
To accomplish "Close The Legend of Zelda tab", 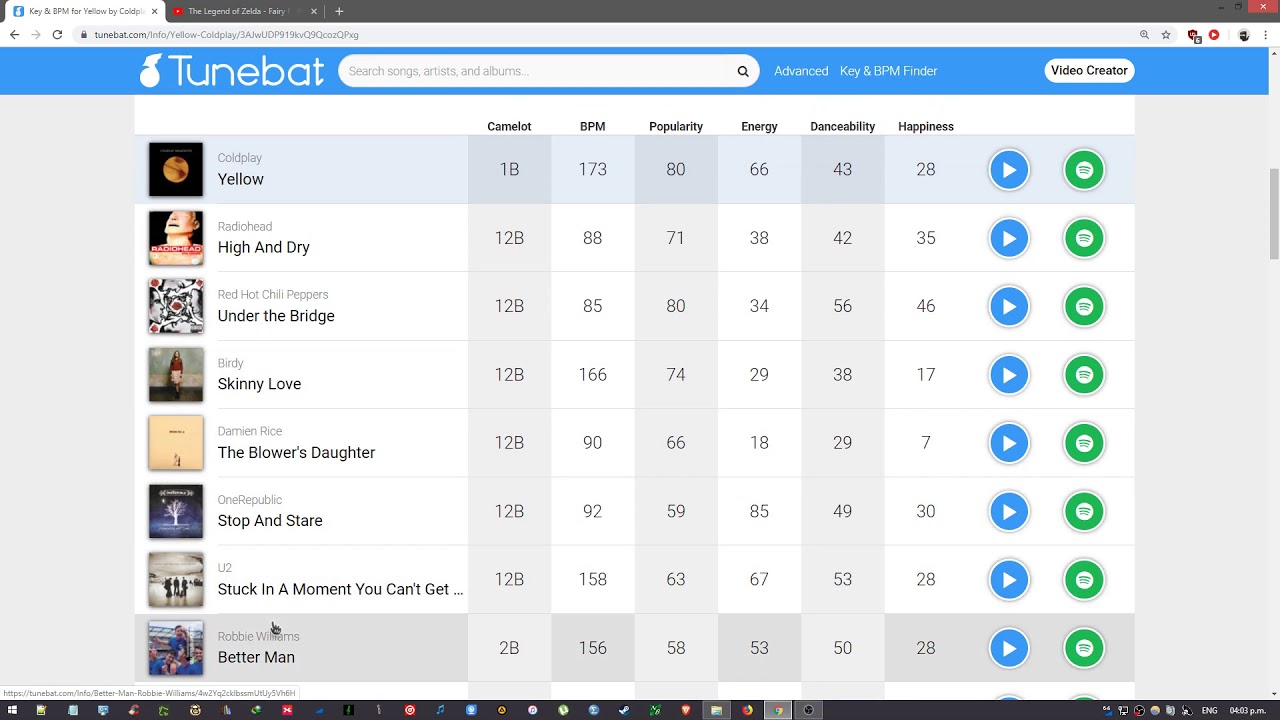I will coord(314,11).
